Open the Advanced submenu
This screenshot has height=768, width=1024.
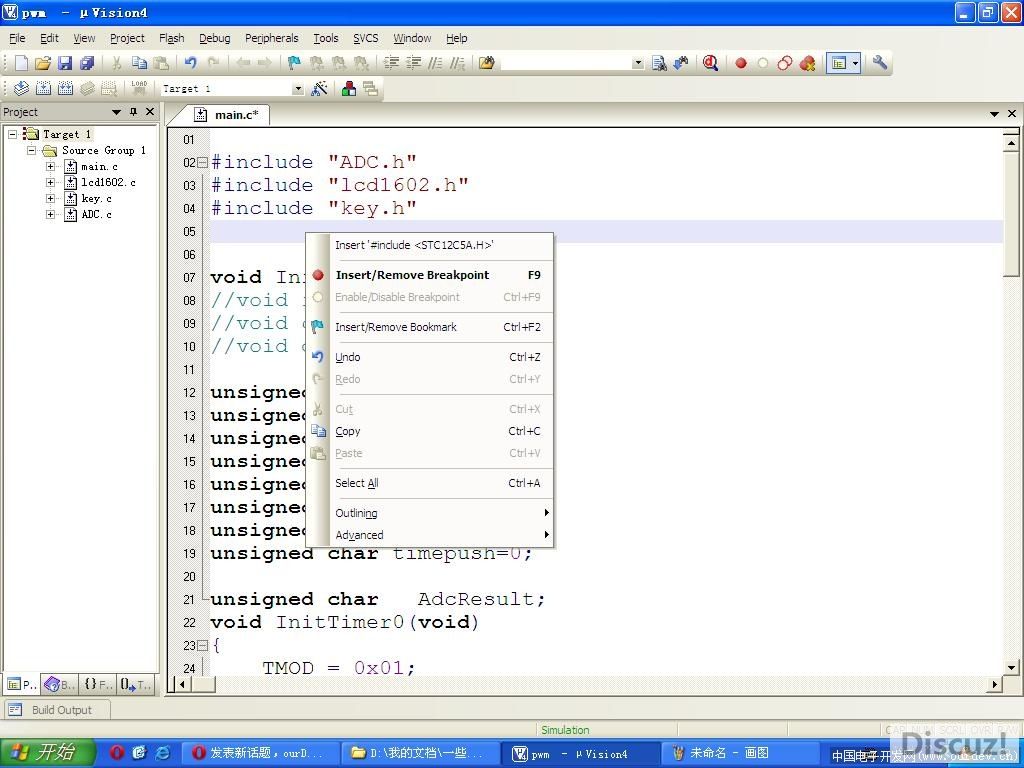pos(430,535)
